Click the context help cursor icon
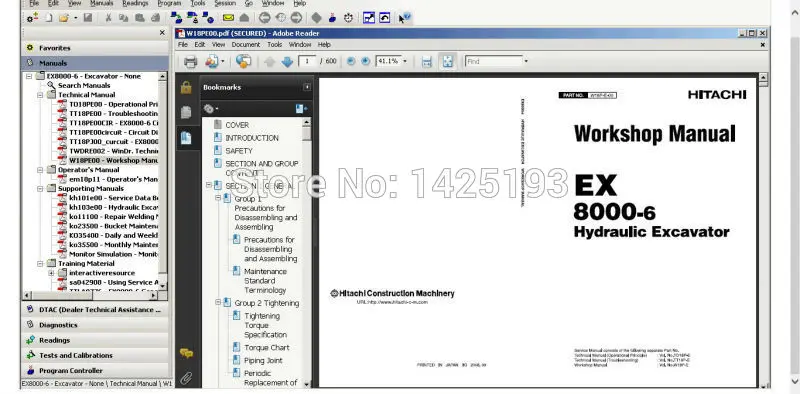The width and height of the screenshot is (800, 394). [x=405, y=18]
